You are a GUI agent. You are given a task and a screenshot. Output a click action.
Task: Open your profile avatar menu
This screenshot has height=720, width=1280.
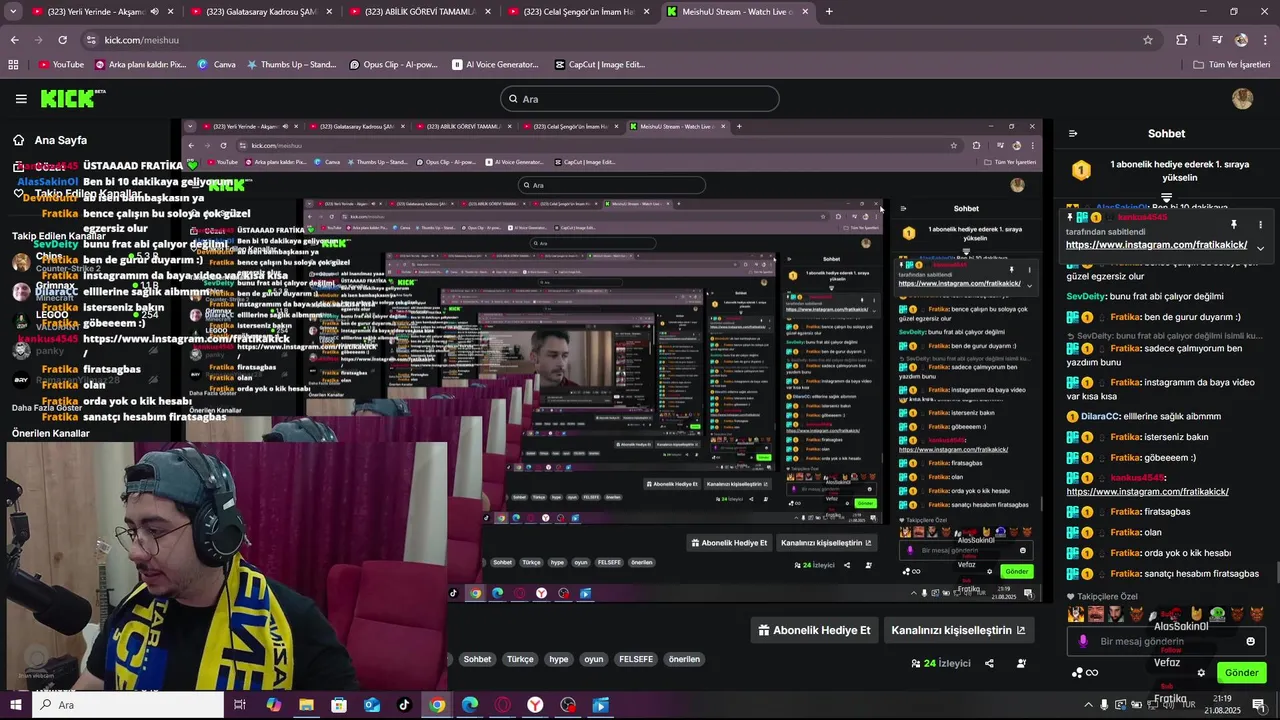1243,99
